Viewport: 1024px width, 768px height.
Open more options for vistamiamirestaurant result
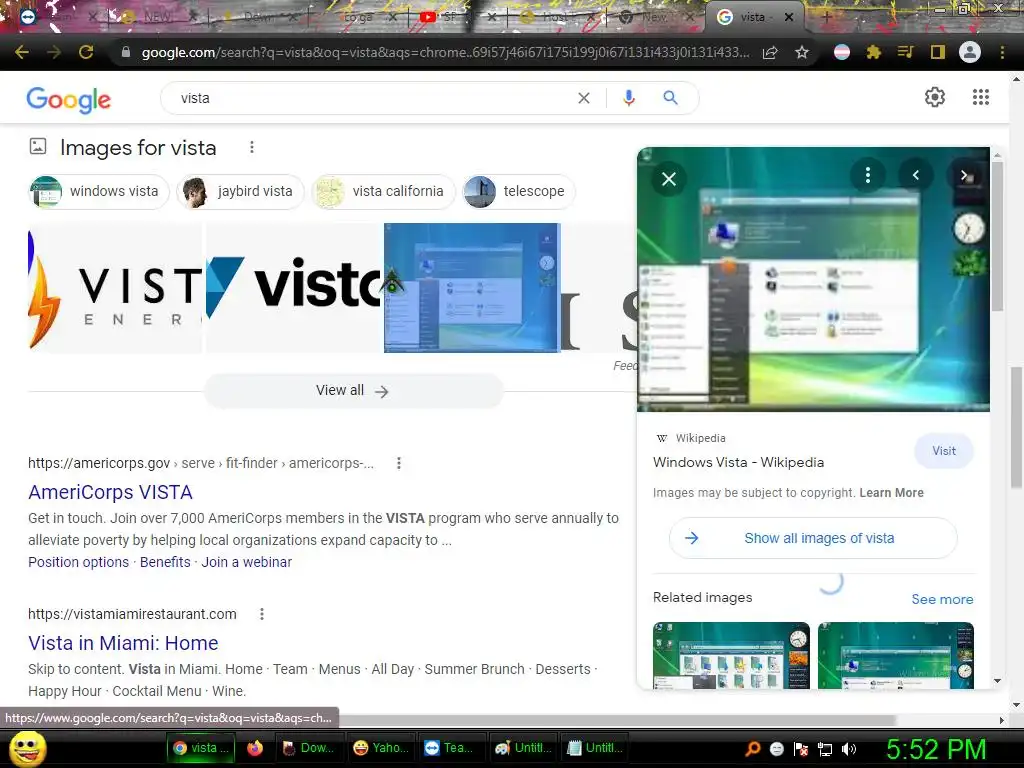coord(262,614)
